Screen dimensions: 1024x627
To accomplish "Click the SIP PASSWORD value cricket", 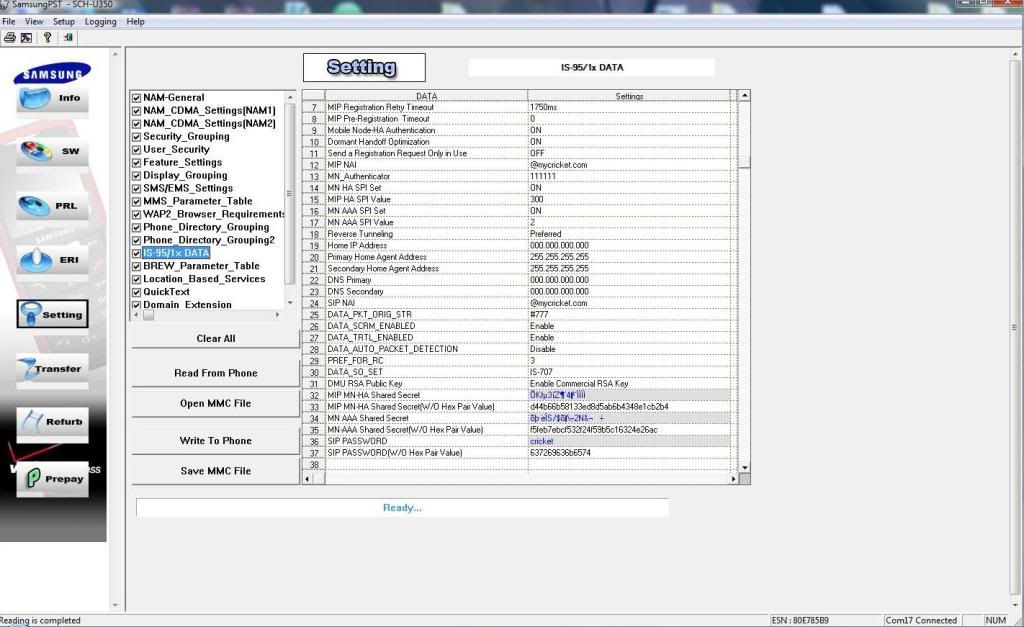I will click(541, 442).
